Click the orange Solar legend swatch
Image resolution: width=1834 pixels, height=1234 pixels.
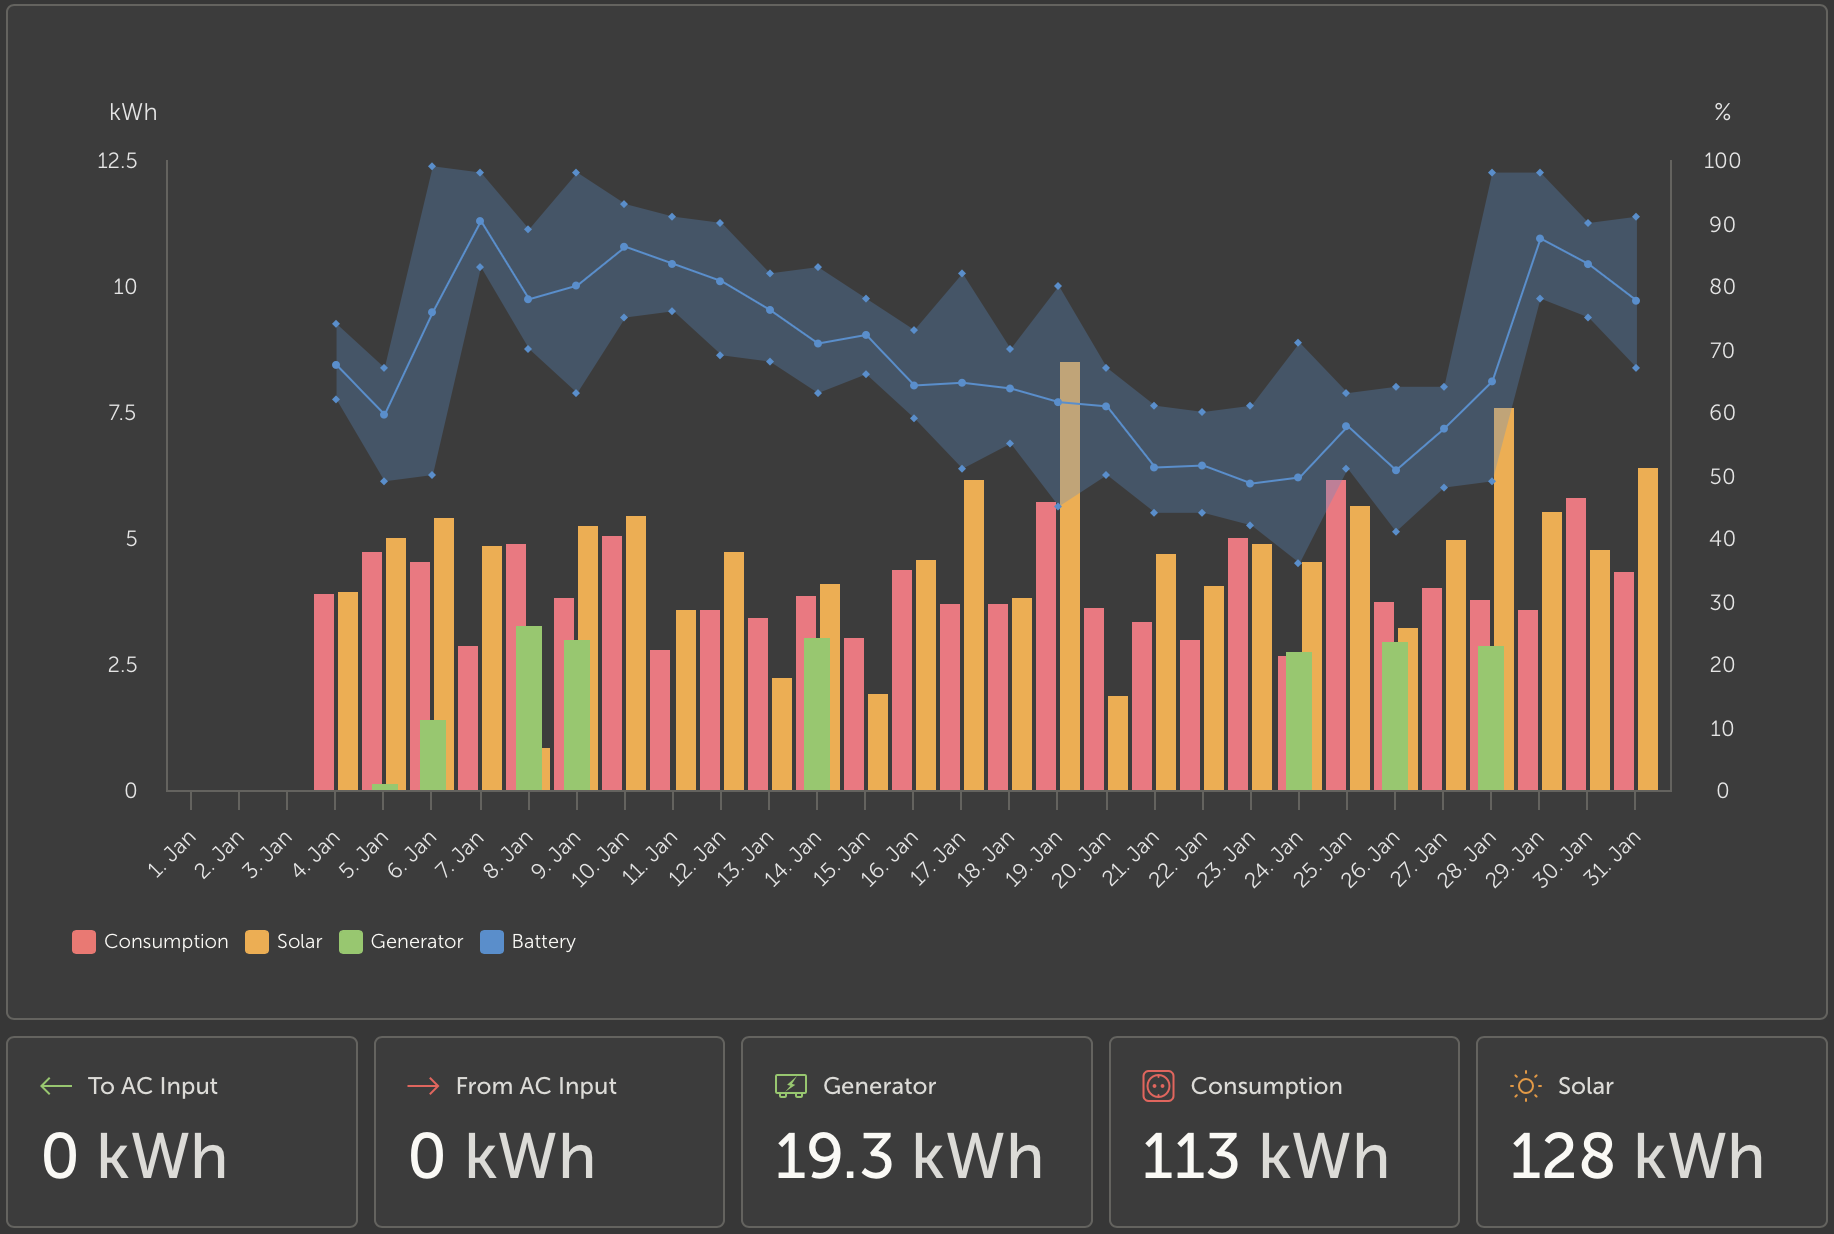(x=255, y=941)
